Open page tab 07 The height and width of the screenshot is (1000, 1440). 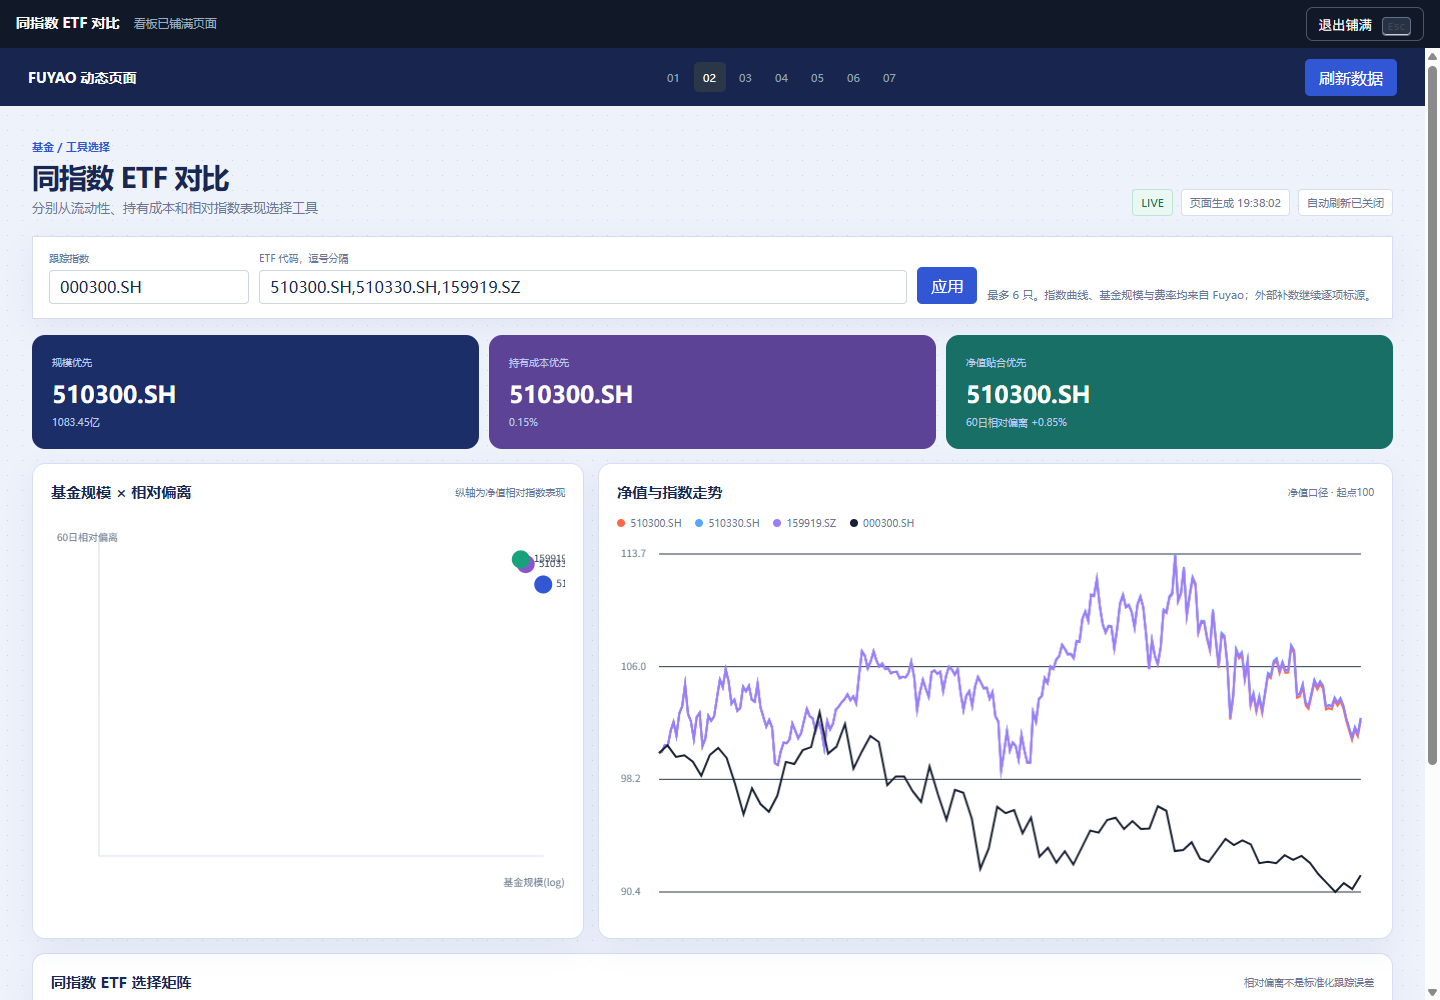click(x=889, y=78)
